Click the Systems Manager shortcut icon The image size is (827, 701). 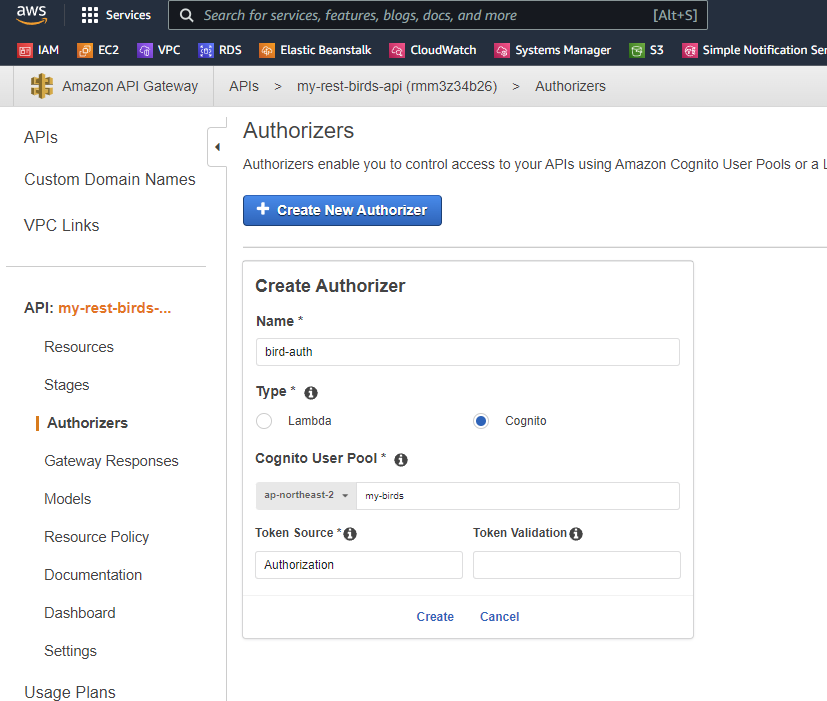click(x=502, y=51)
